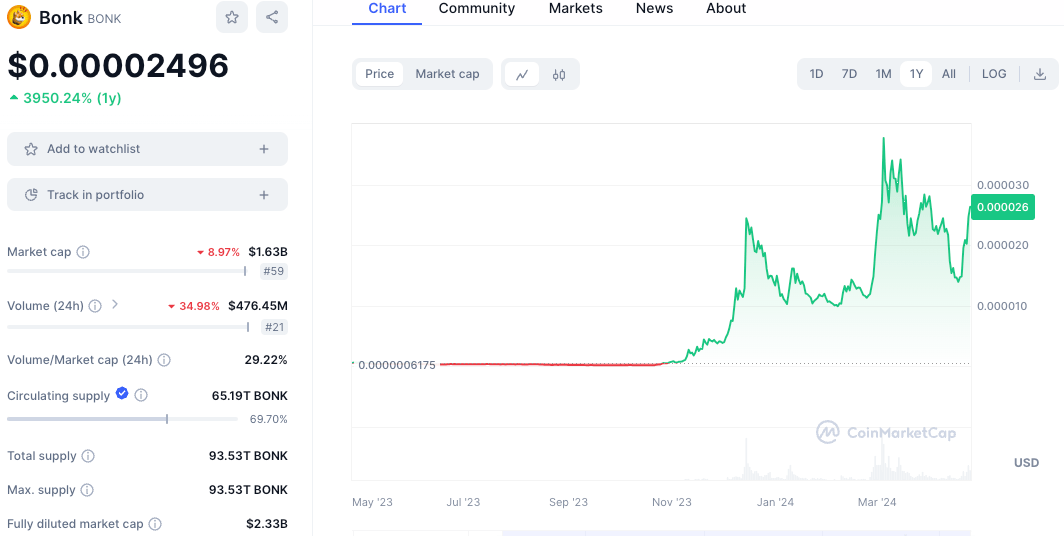Image resolution: width=1064 pixels, height=536 pixels.
Task: Open the share icon button
Action: point(272,17)
